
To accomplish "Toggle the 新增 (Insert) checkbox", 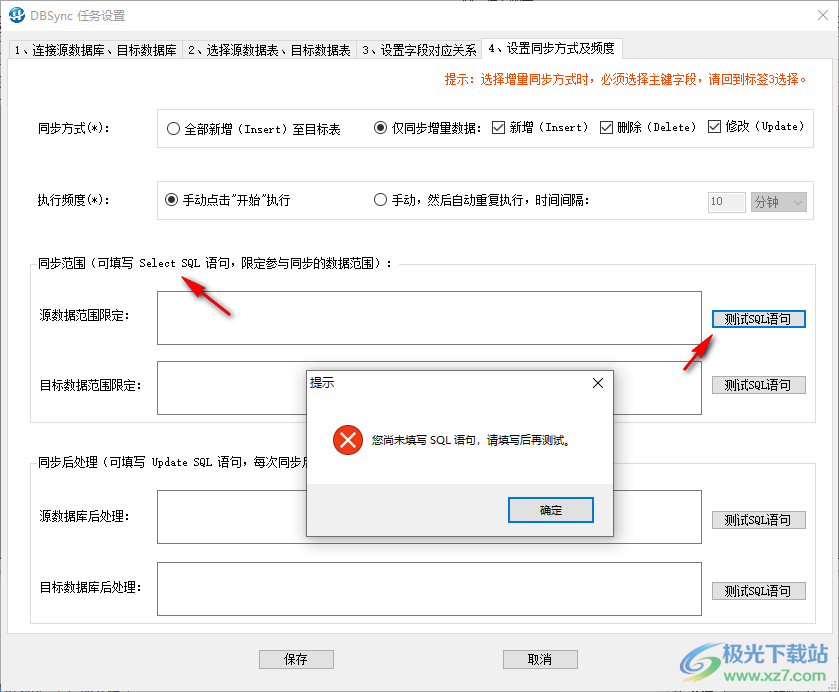I will click(540, 127).
